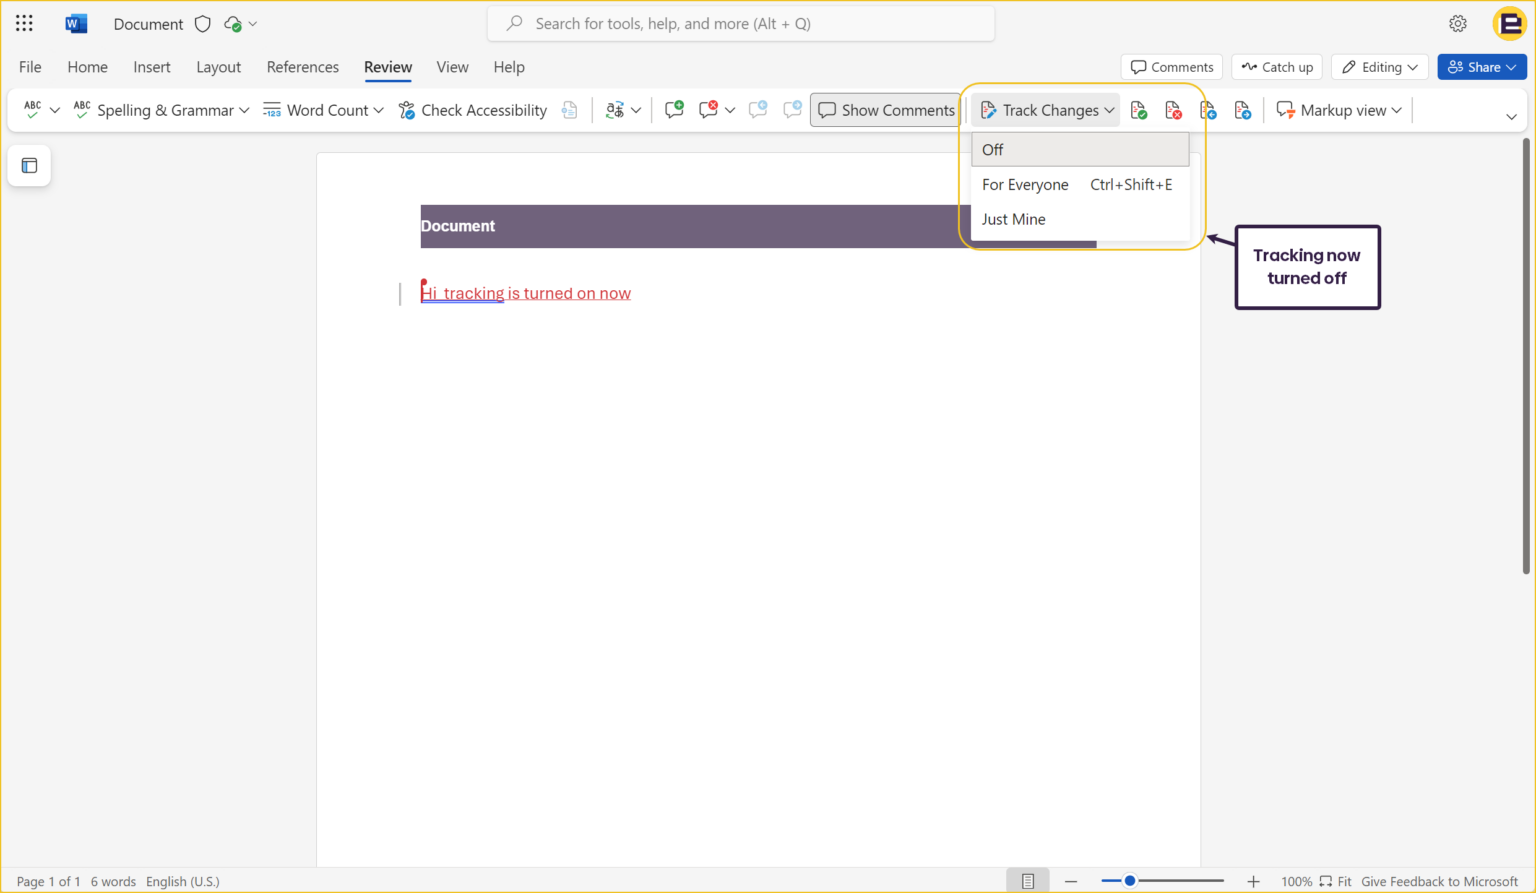Image resolution: width=1536 pixels, height=893 pixels.
Task: Open the Word Count tool
Action: (x=316, y=110)
